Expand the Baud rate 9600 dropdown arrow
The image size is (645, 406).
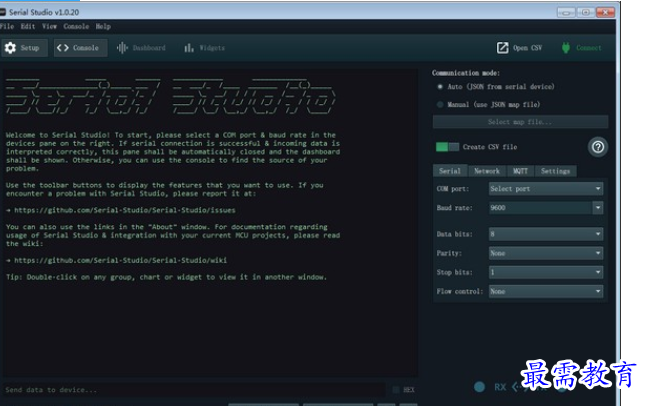click(x=598, y=208)
